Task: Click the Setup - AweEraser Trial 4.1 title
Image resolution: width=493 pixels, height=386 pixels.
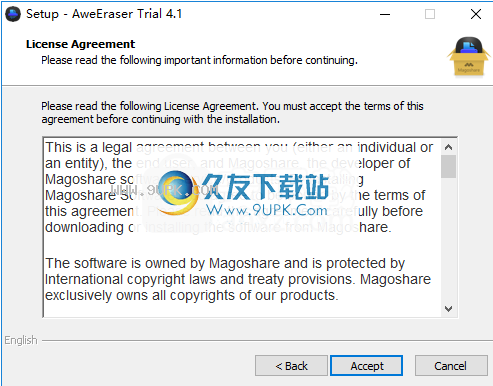Action: click(104, 14)
